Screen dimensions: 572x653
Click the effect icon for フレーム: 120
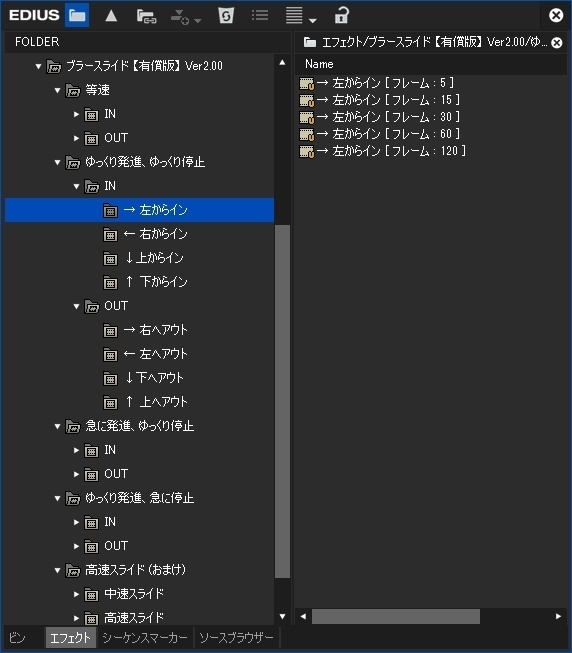click(307, 151)
